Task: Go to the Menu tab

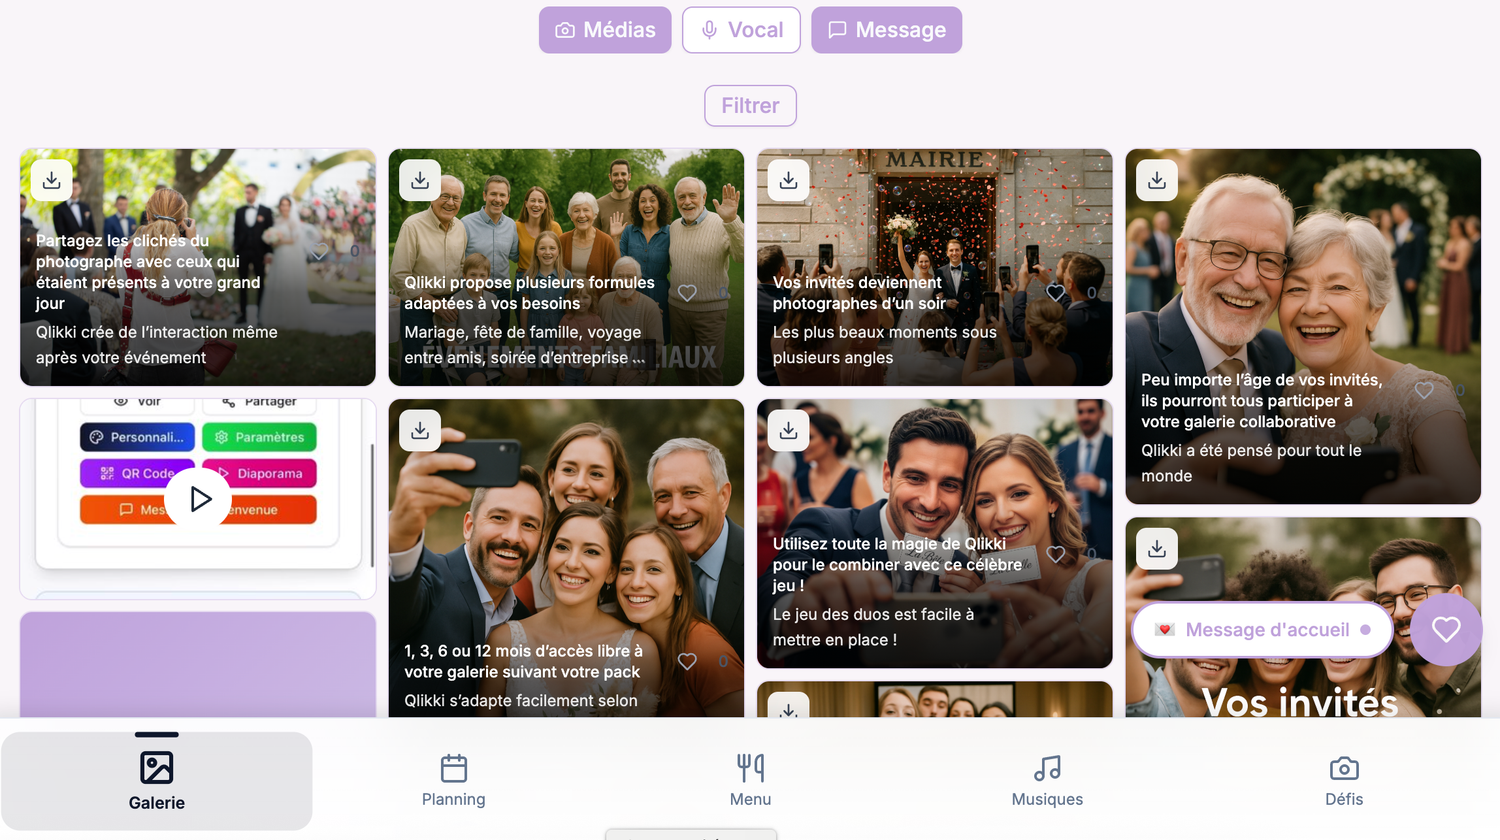Action: tap(750, 781)
